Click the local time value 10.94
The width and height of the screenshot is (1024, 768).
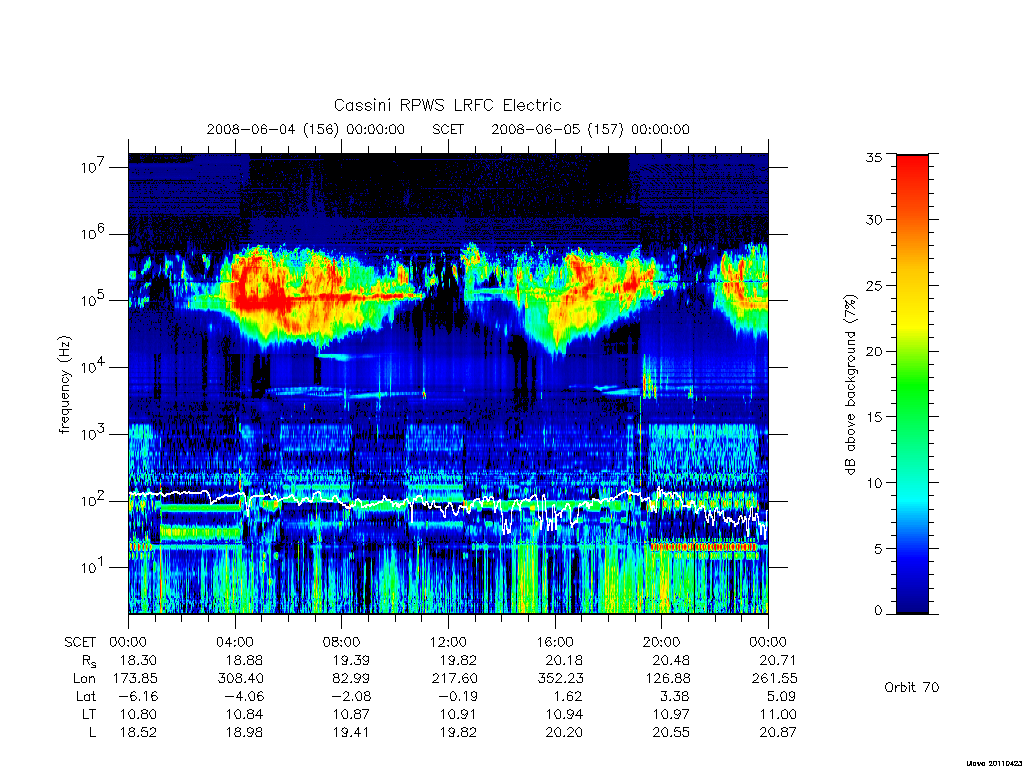click(x=565, y=714)
